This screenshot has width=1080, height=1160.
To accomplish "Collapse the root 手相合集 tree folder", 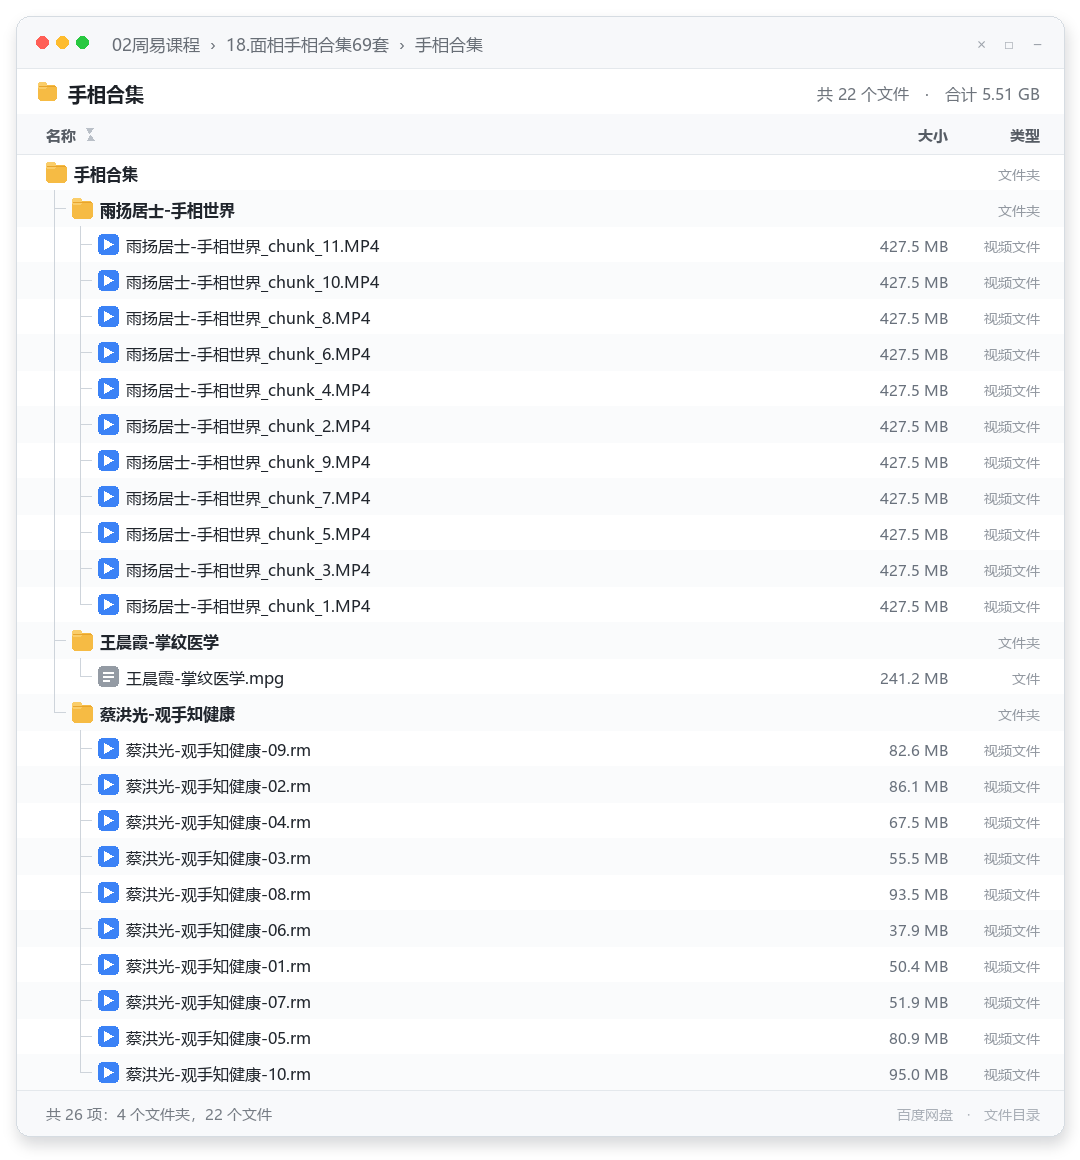I will (x=56, y=174).
